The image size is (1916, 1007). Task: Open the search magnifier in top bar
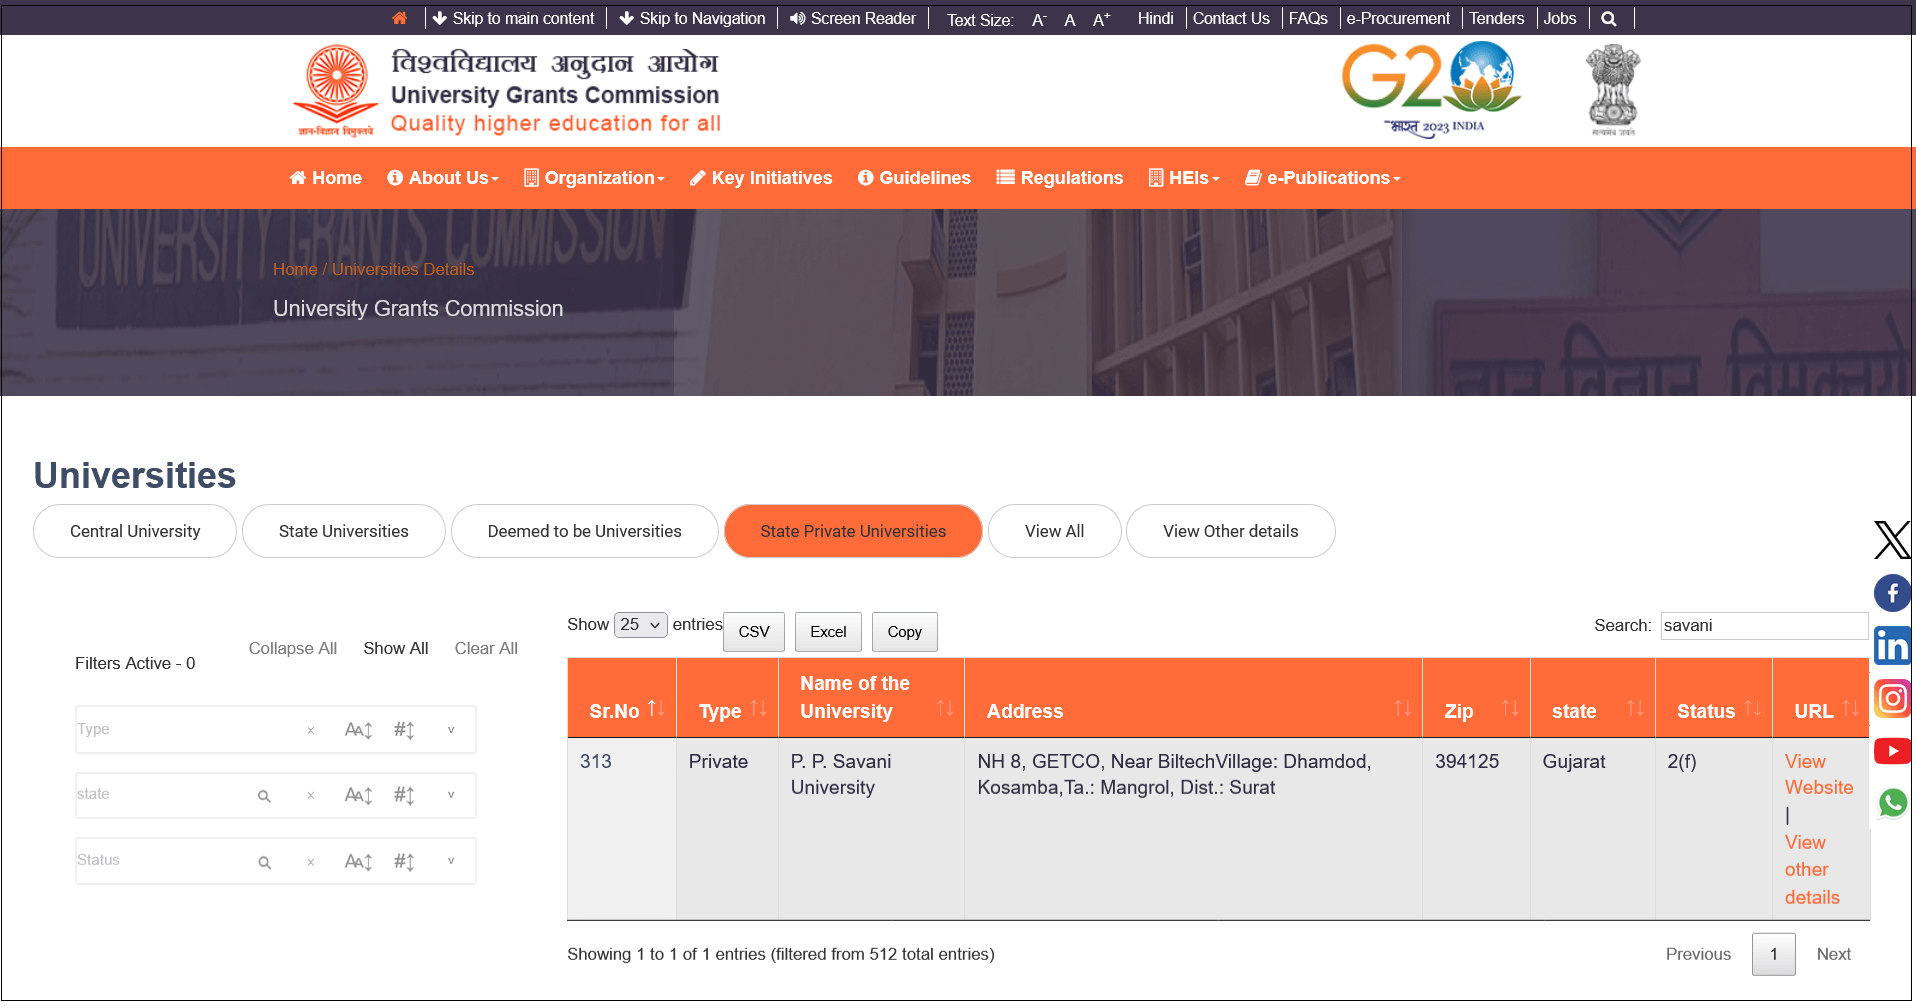tap(1608, 18)
